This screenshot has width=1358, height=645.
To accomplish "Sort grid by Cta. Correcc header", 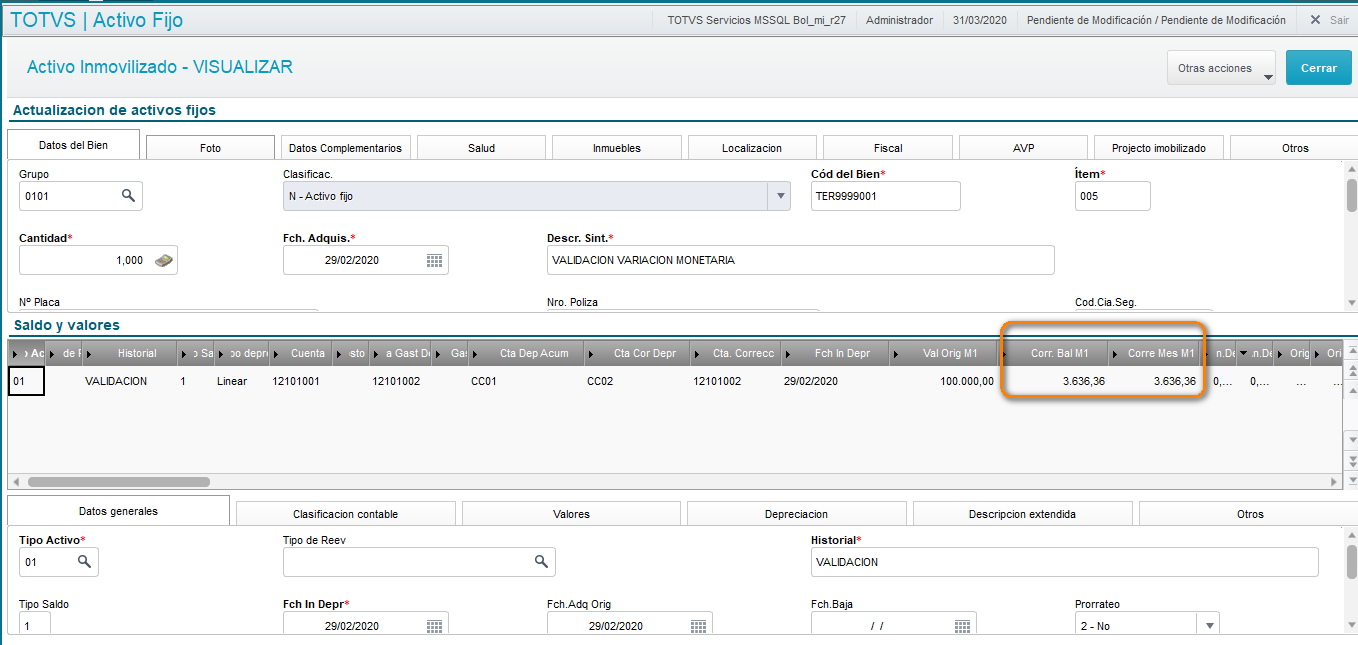I will [743, 353].
